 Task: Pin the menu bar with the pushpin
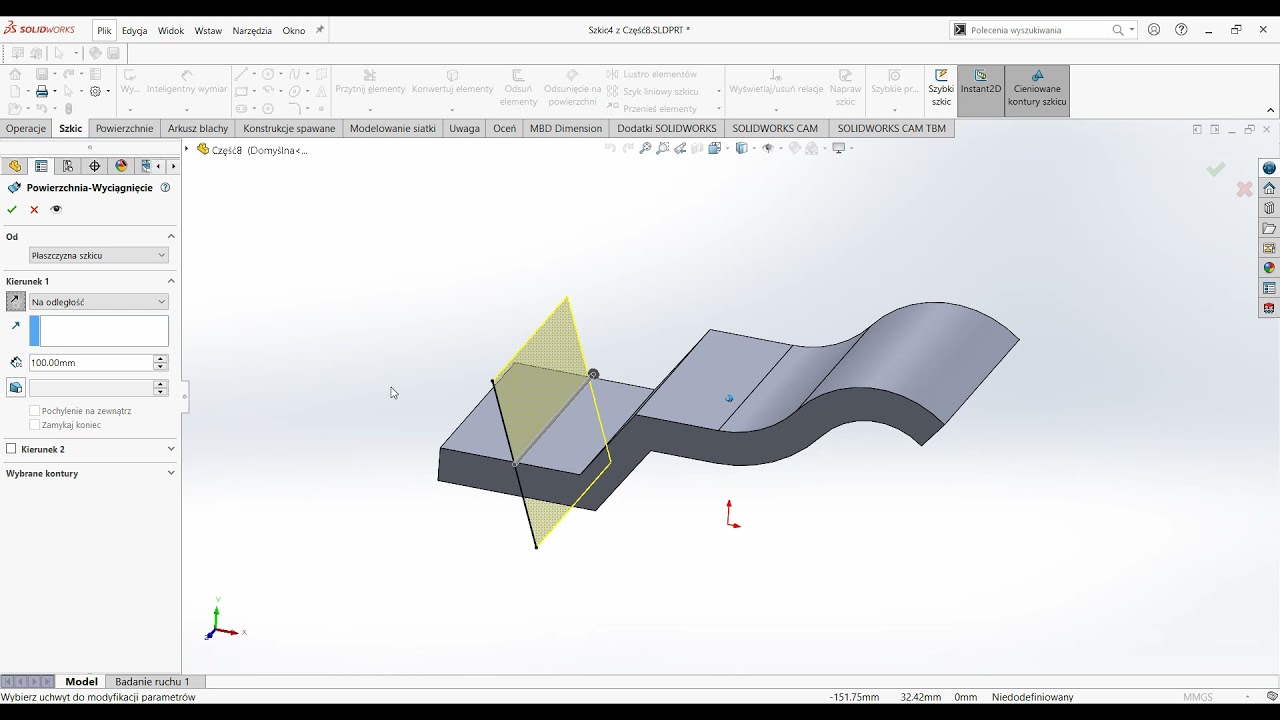[320, 30]
